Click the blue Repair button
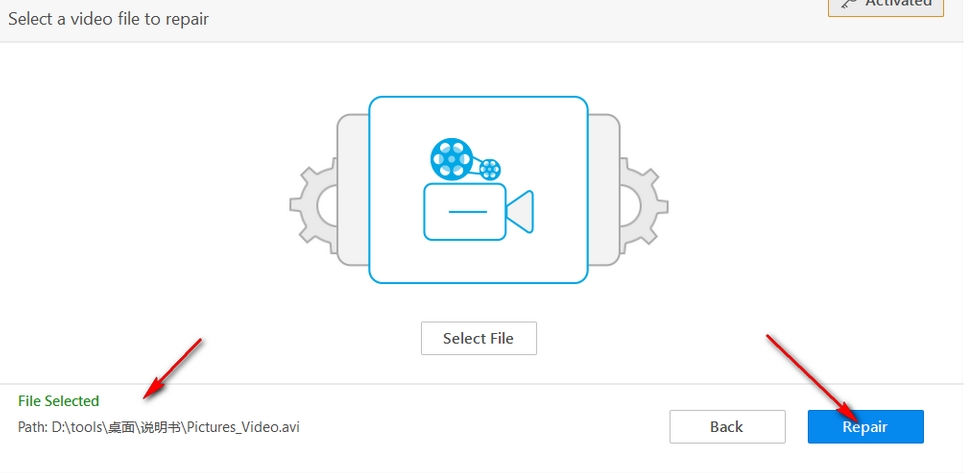The width and height of the screenshot is (964, 473). click(x=865, y=426)
